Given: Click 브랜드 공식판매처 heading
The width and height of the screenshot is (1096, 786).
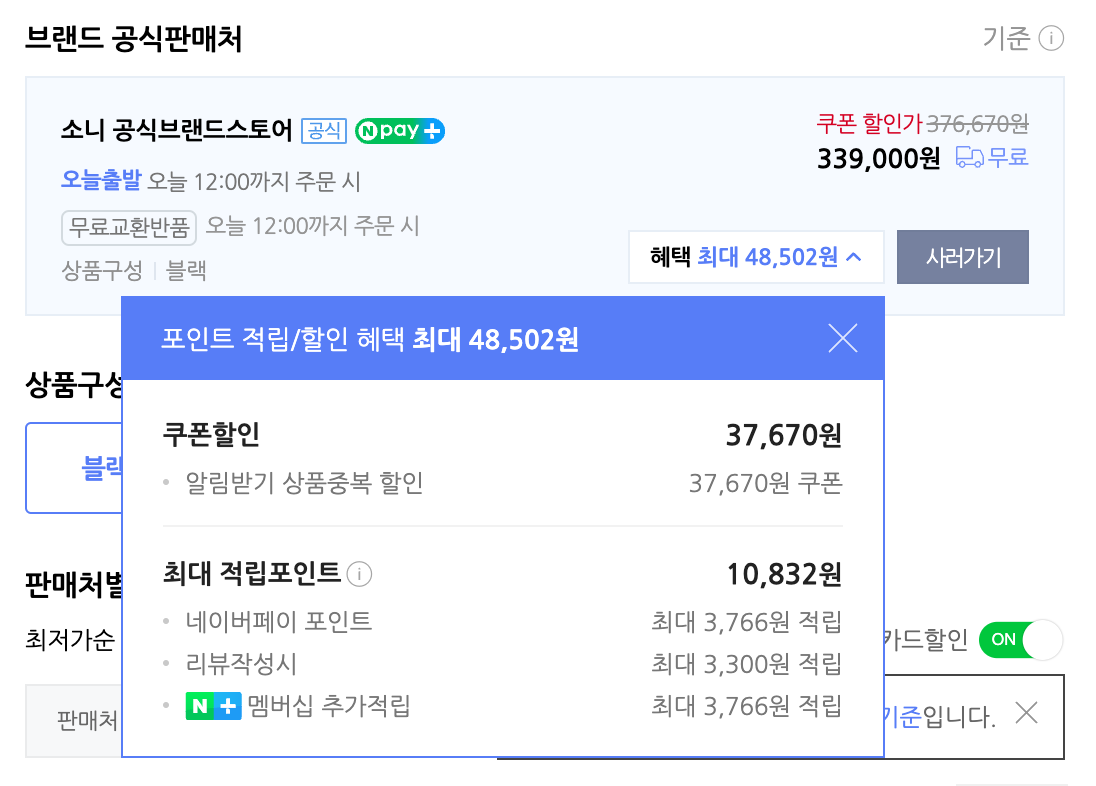Looking at the screenshot, I should (x=134, y=38).
